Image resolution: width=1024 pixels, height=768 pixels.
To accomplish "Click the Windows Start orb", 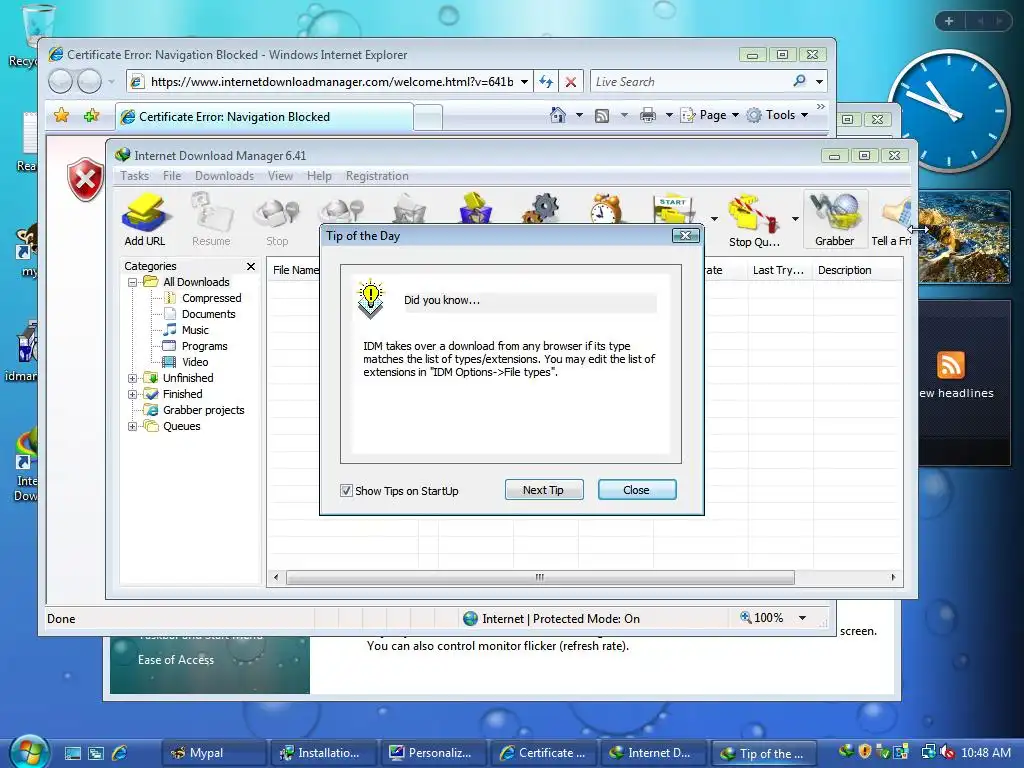I will pos(29,751).
